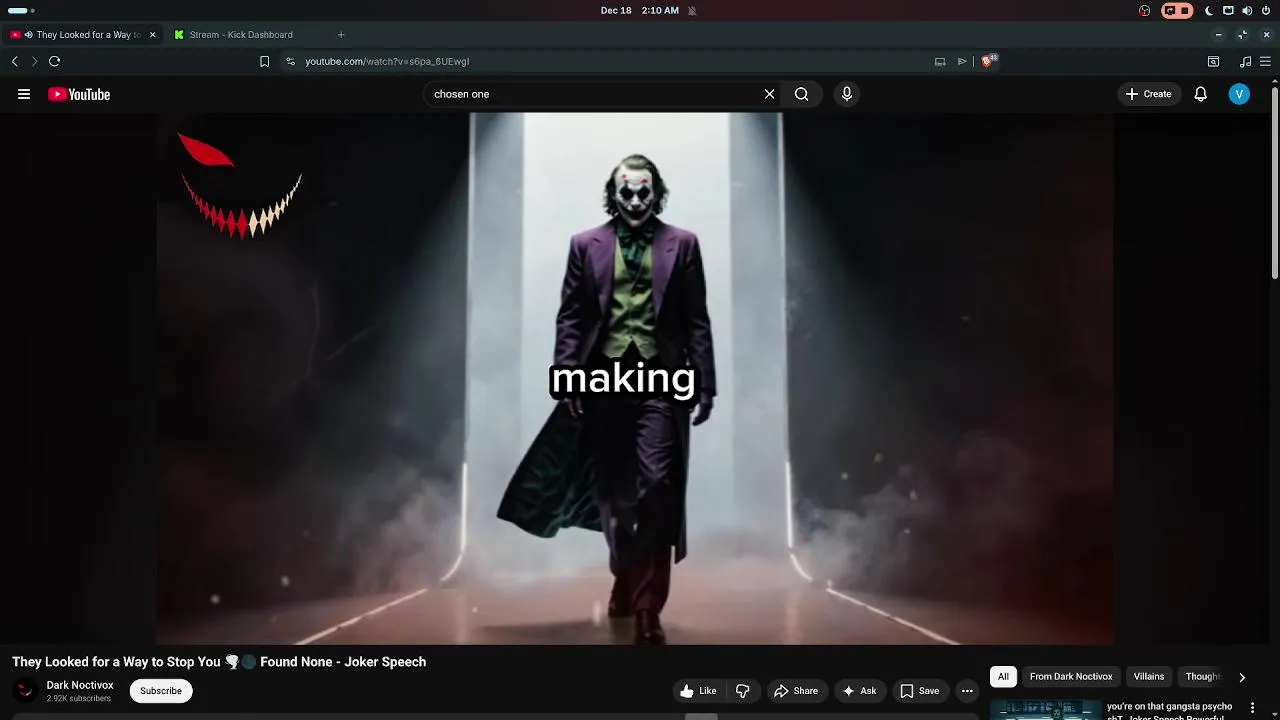
Task: Clear the search box with the X
Action: 769,94
